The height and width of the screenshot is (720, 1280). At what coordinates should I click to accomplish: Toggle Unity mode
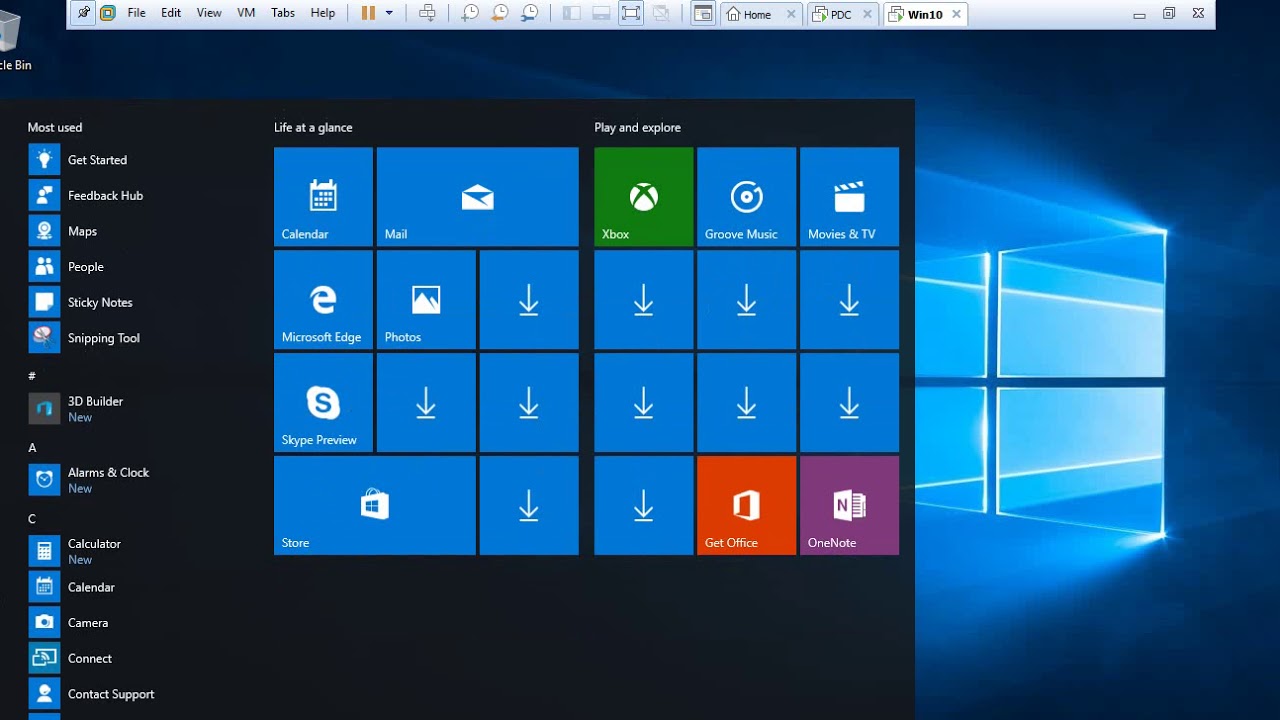tap(661, 13)
